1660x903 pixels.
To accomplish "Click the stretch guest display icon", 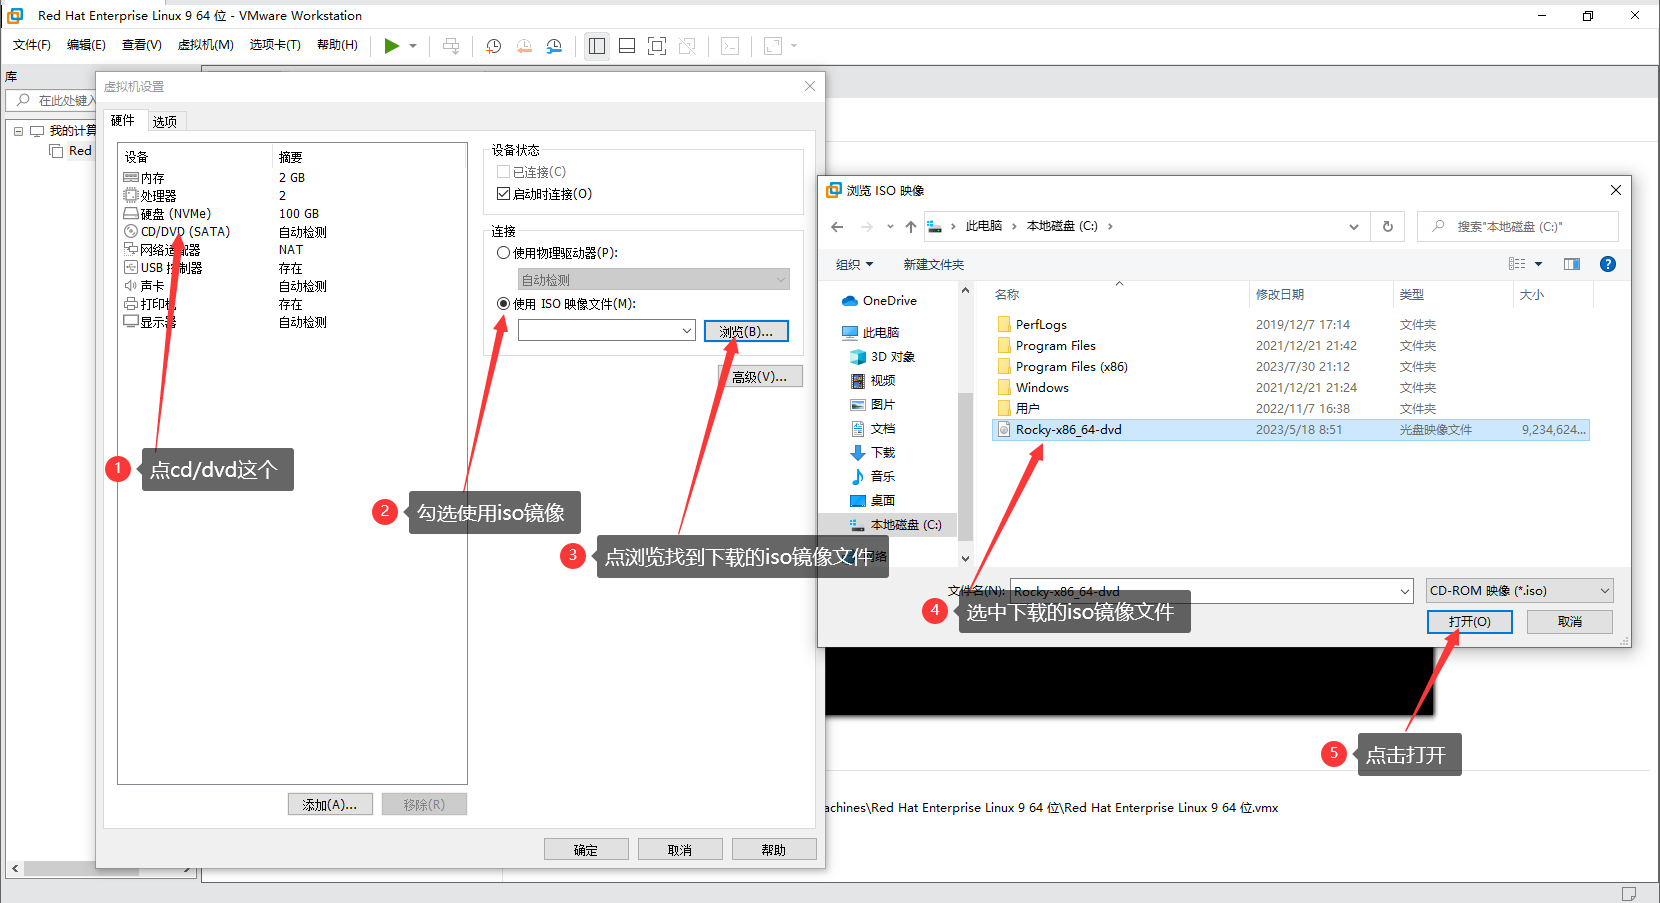I will (x=773, y=46).
